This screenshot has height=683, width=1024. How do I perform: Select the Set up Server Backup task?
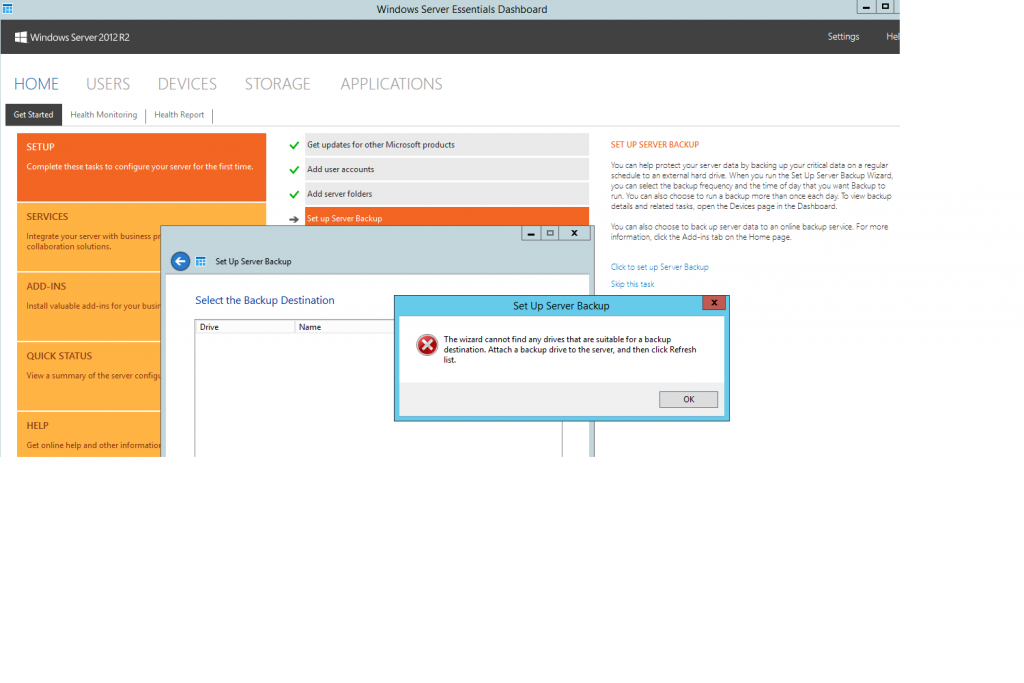coord(447,217)
